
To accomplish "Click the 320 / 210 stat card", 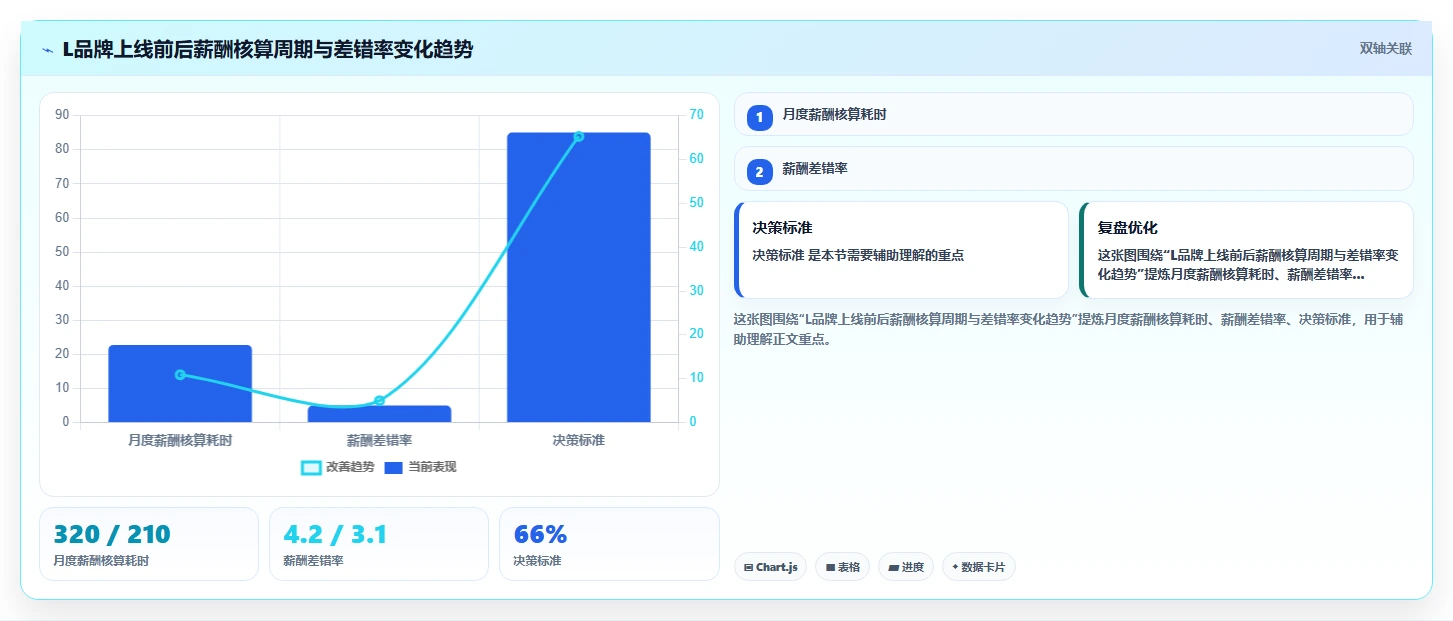I will pos(149,544).
